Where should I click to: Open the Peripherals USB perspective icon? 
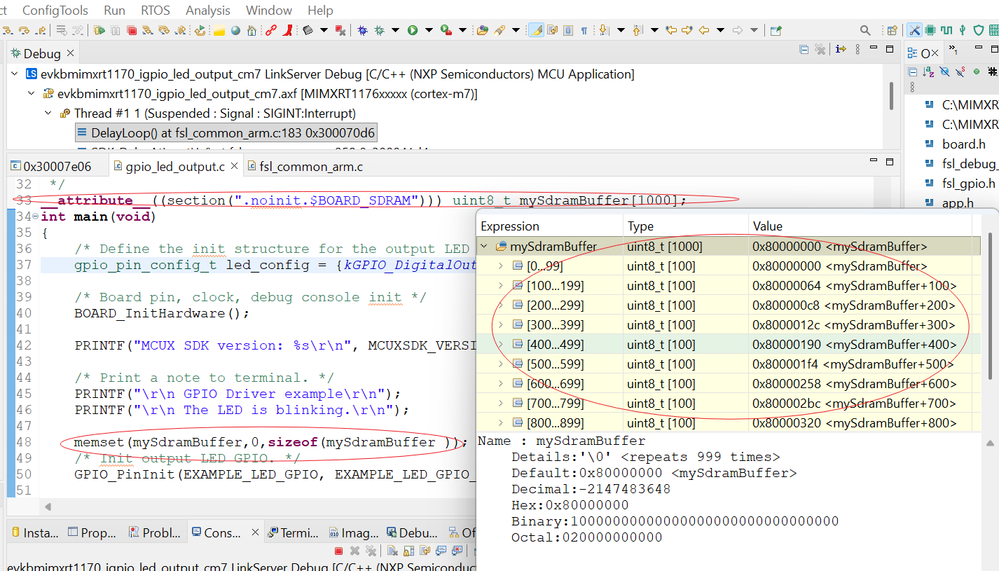[x=962, y=30]
